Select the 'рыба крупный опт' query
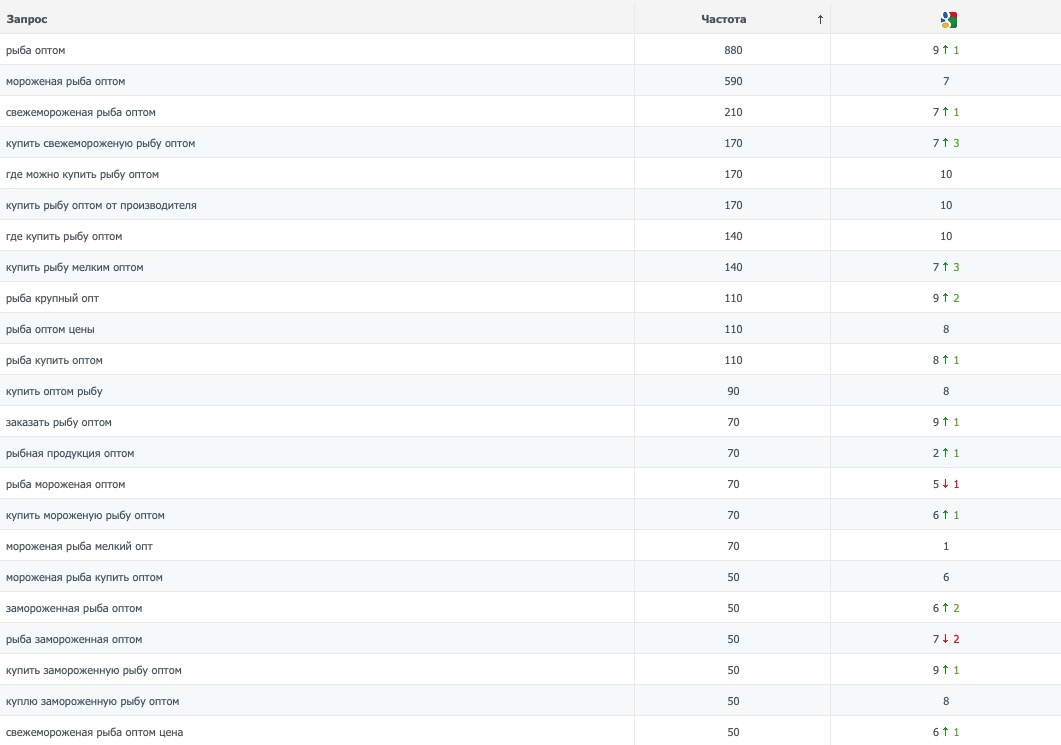The height and width of the screenshot is (745, 1061). point(52,298)
